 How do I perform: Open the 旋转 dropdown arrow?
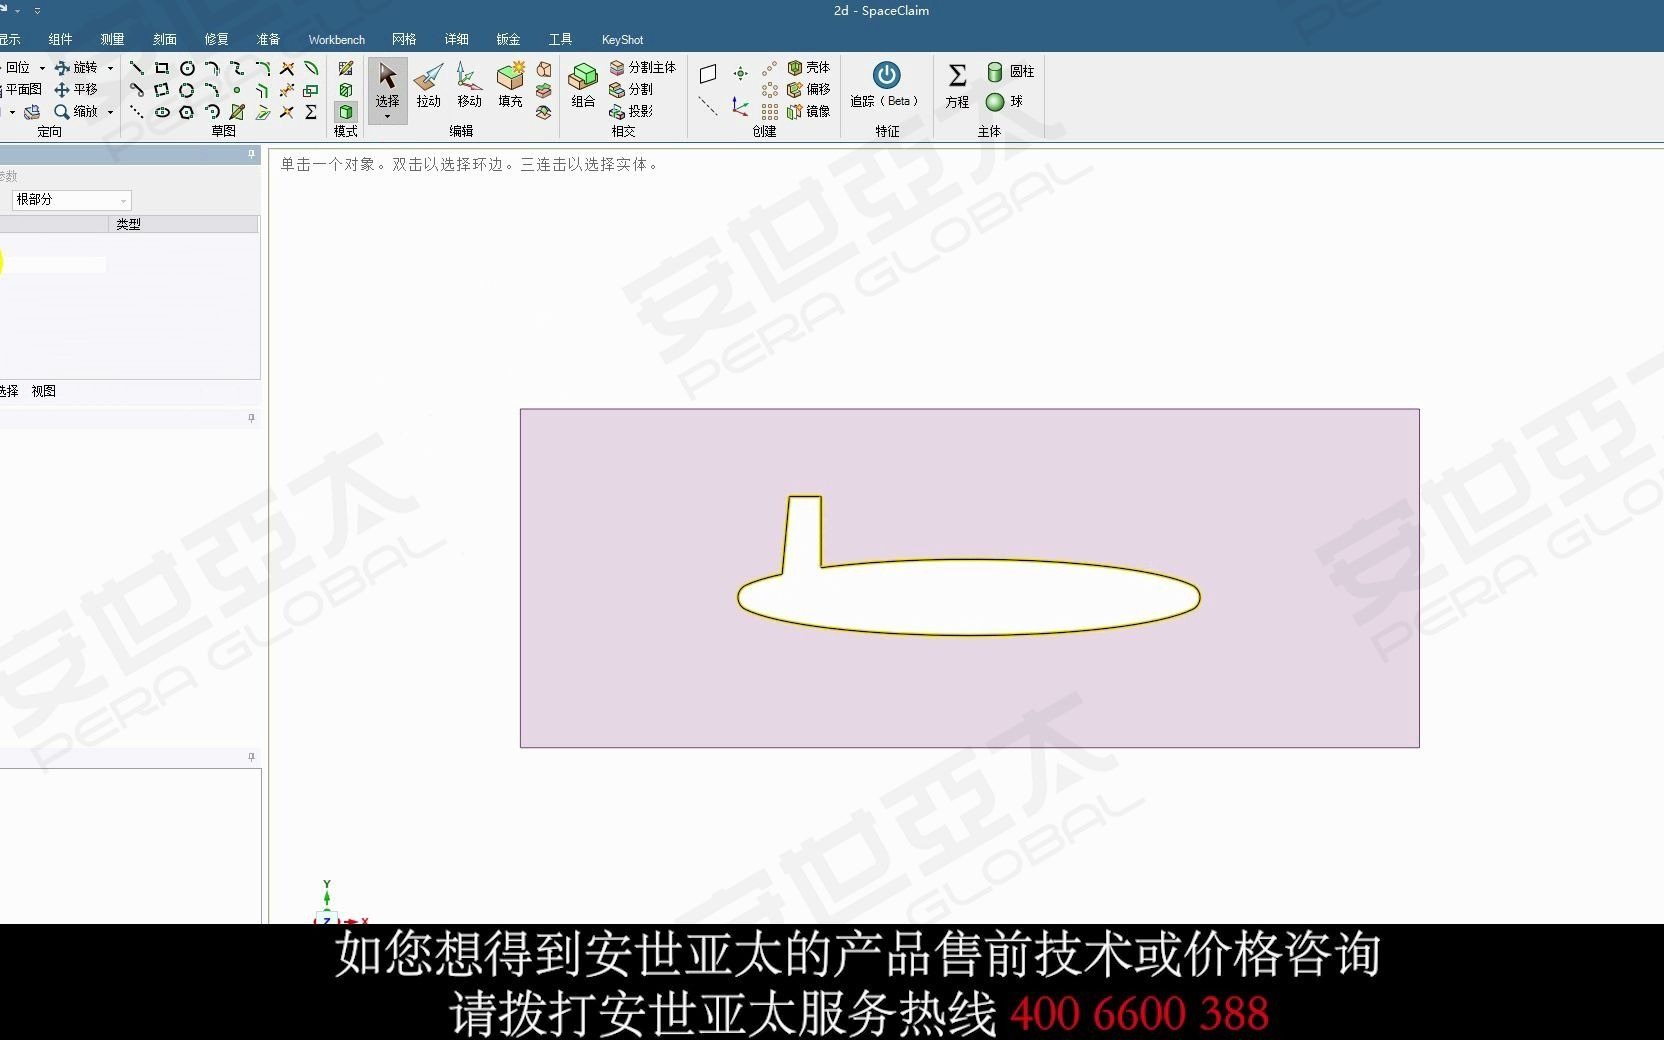click(110, 68)
